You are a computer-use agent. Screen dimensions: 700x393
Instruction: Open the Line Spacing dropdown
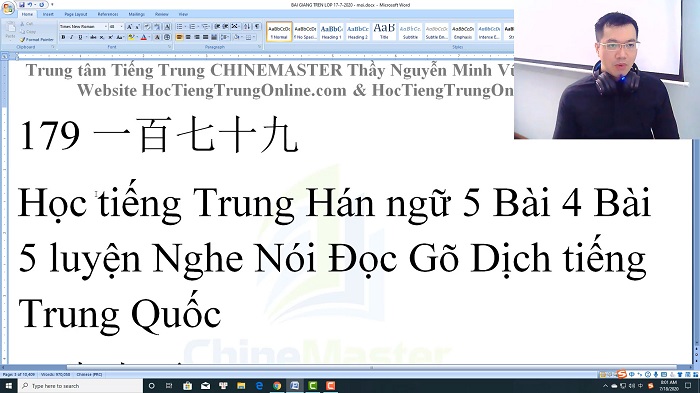(225, 37)
